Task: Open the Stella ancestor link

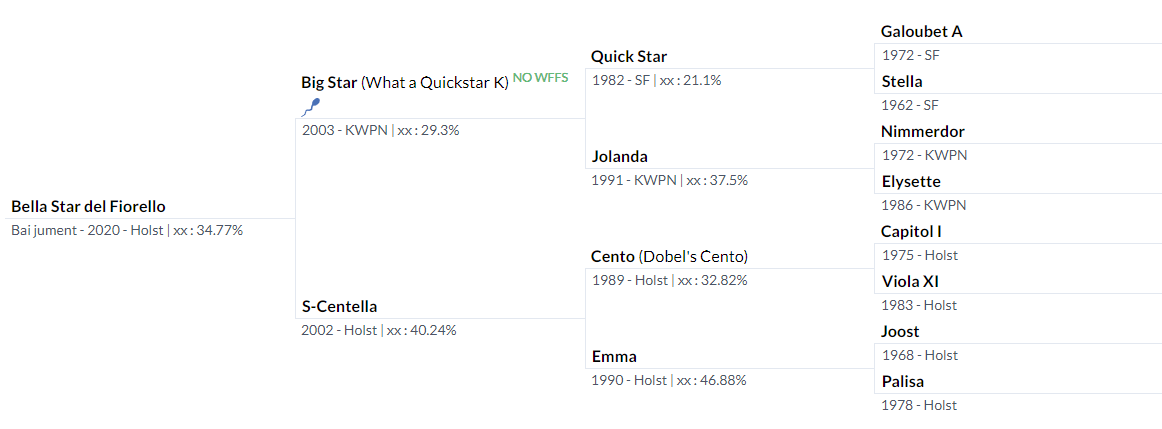Action: click(x=901, y=82)
